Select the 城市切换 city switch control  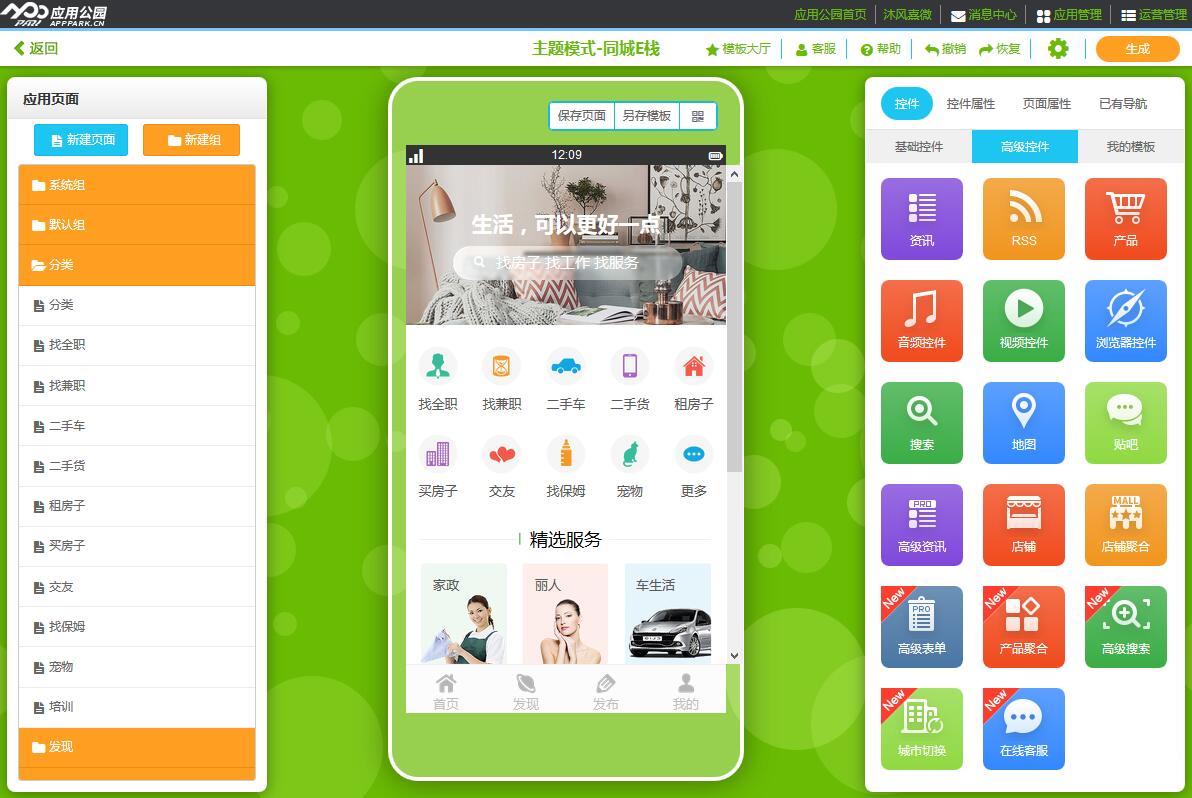coord(921,728)
